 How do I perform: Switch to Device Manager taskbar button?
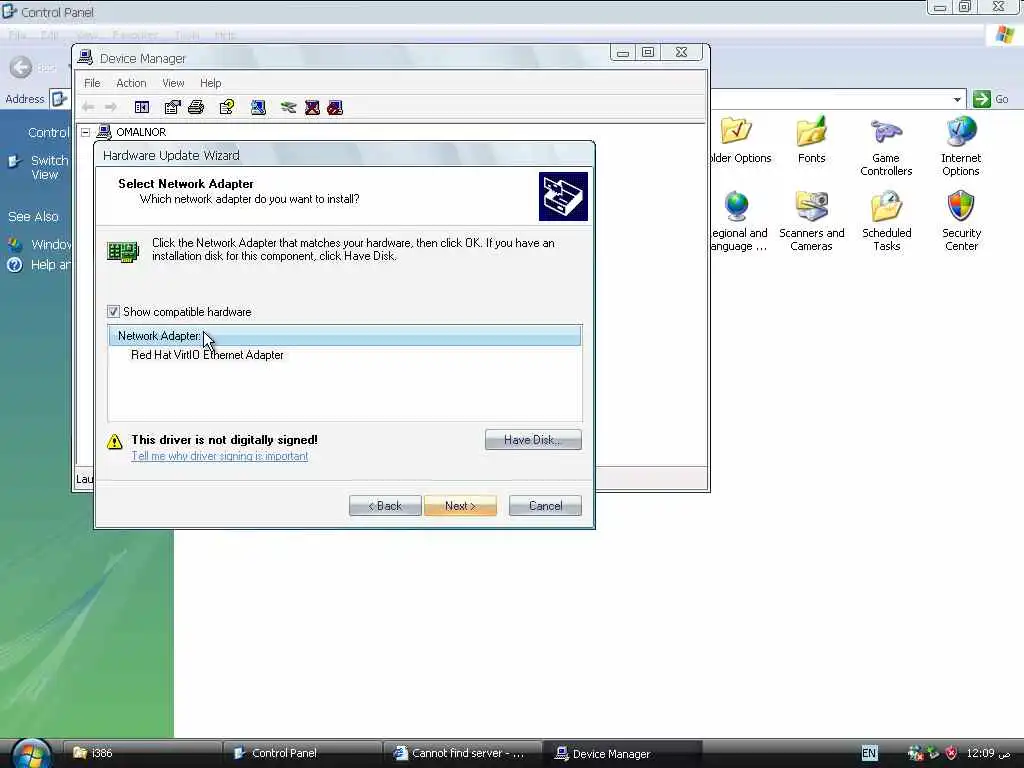(x=622, y=753)
